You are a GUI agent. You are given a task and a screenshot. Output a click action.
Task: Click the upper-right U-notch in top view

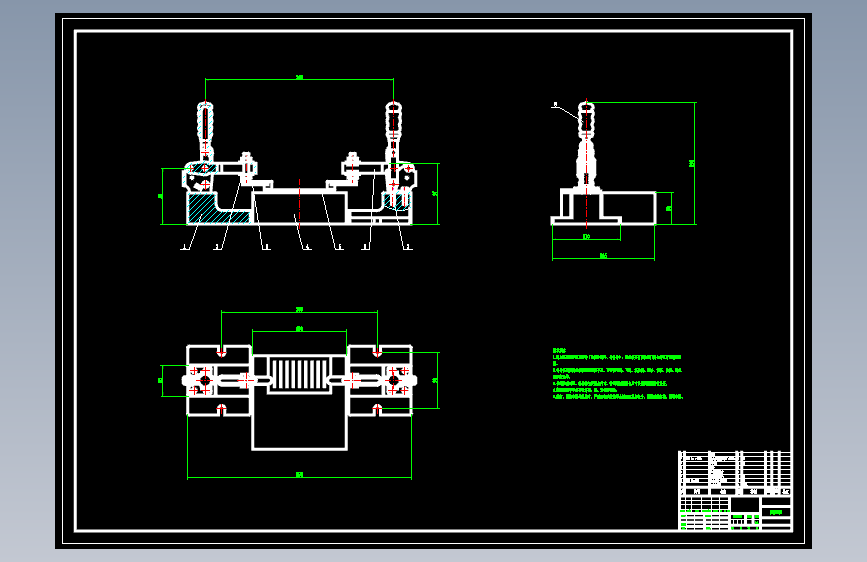coord(378,351)
